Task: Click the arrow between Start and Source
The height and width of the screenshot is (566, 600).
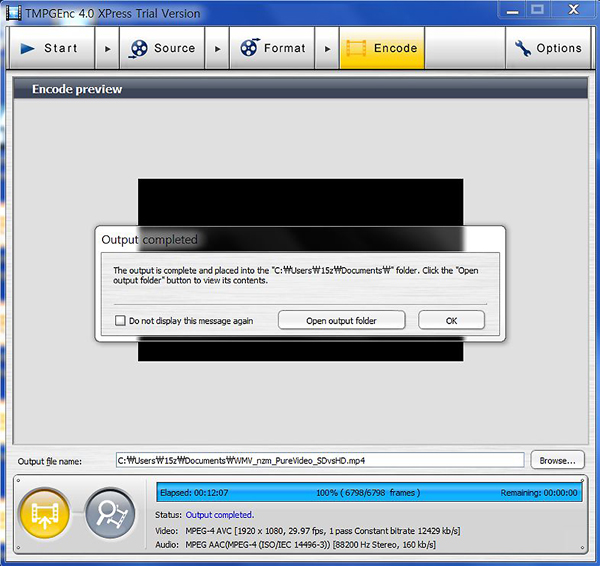Action: 107,49
